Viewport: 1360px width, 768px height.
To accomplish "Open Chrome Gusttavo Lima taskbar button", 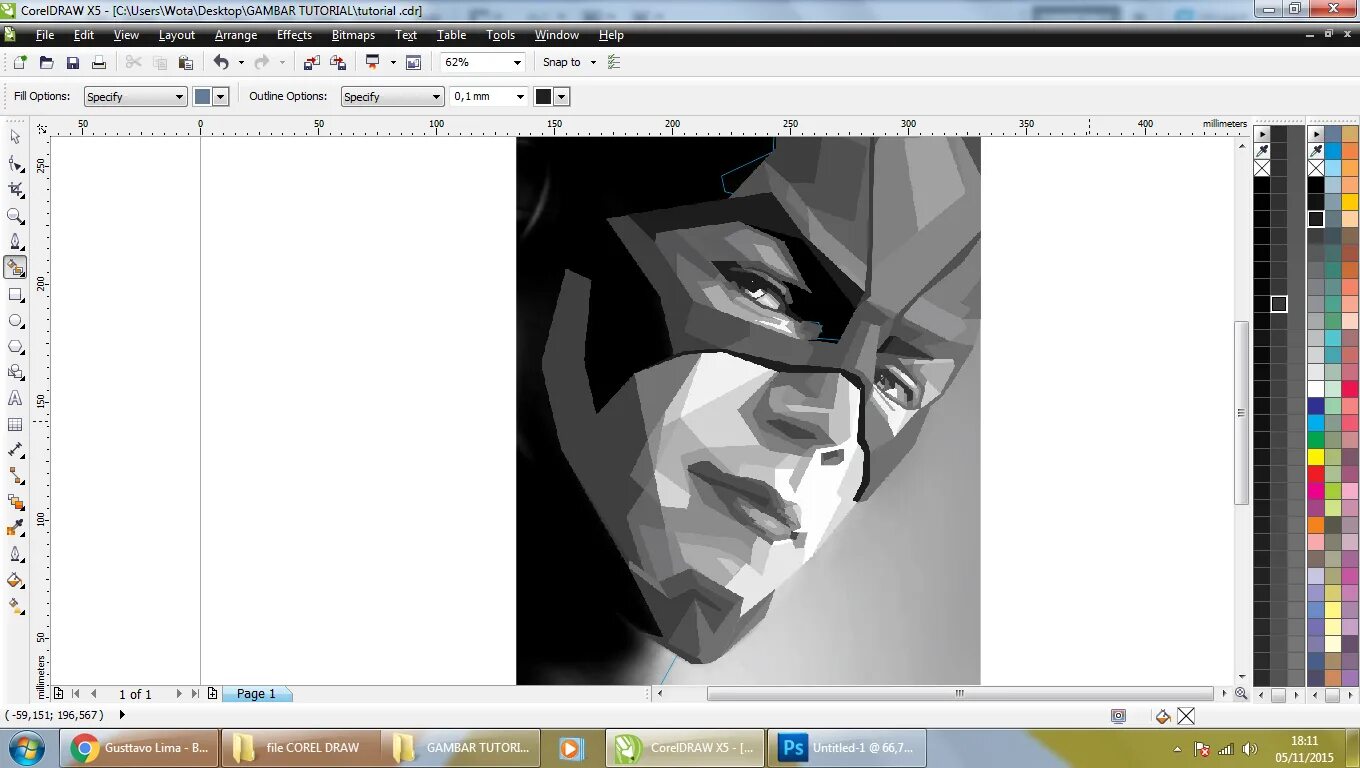I will (x=139, y=748).
